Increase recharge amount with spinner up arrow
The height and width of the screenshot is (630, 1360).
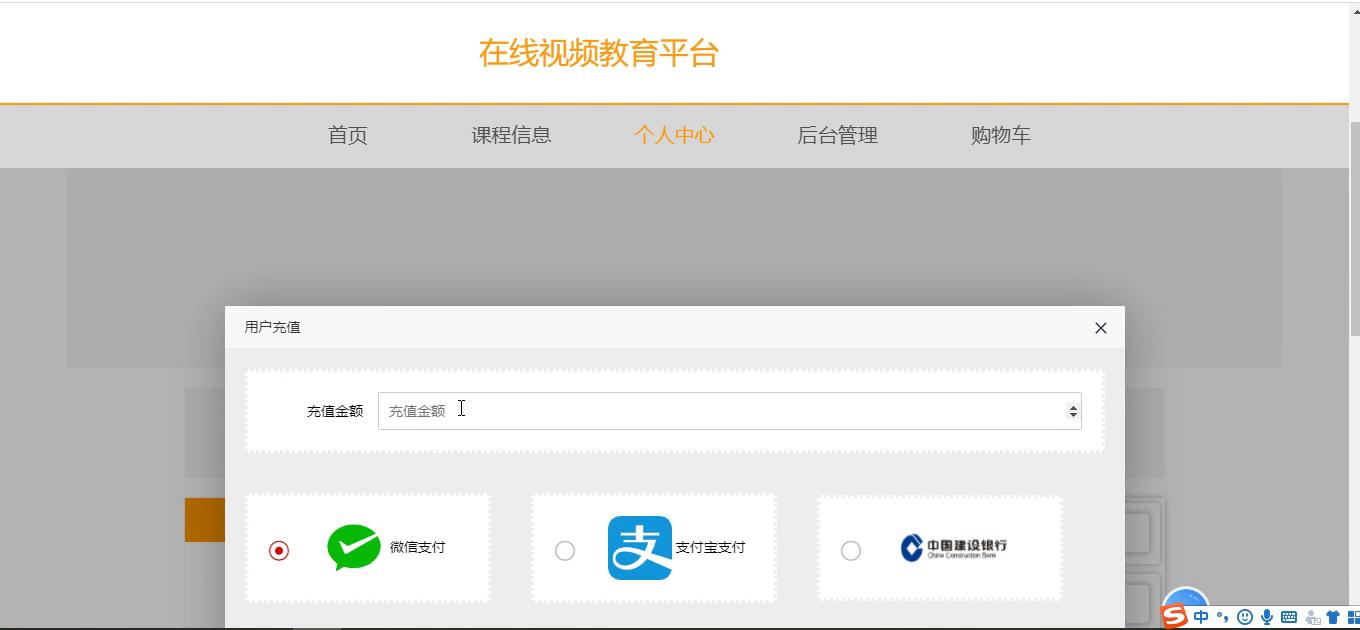coord(1073,407)
